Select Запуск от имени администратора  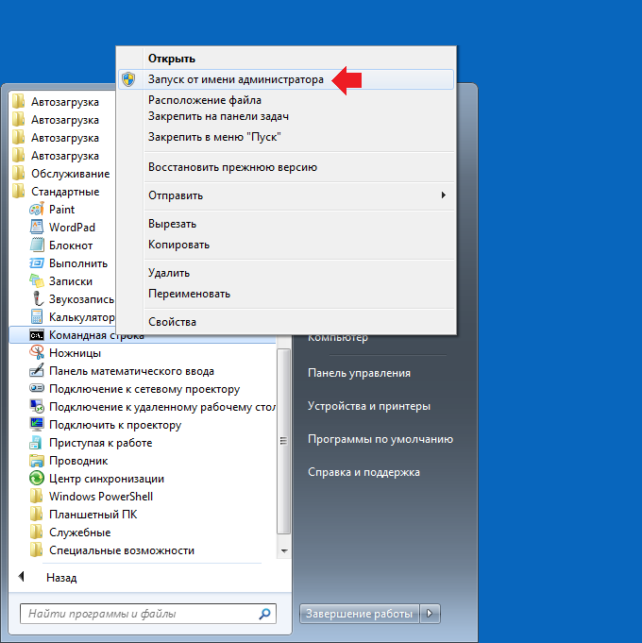click(x=286, y=80)
